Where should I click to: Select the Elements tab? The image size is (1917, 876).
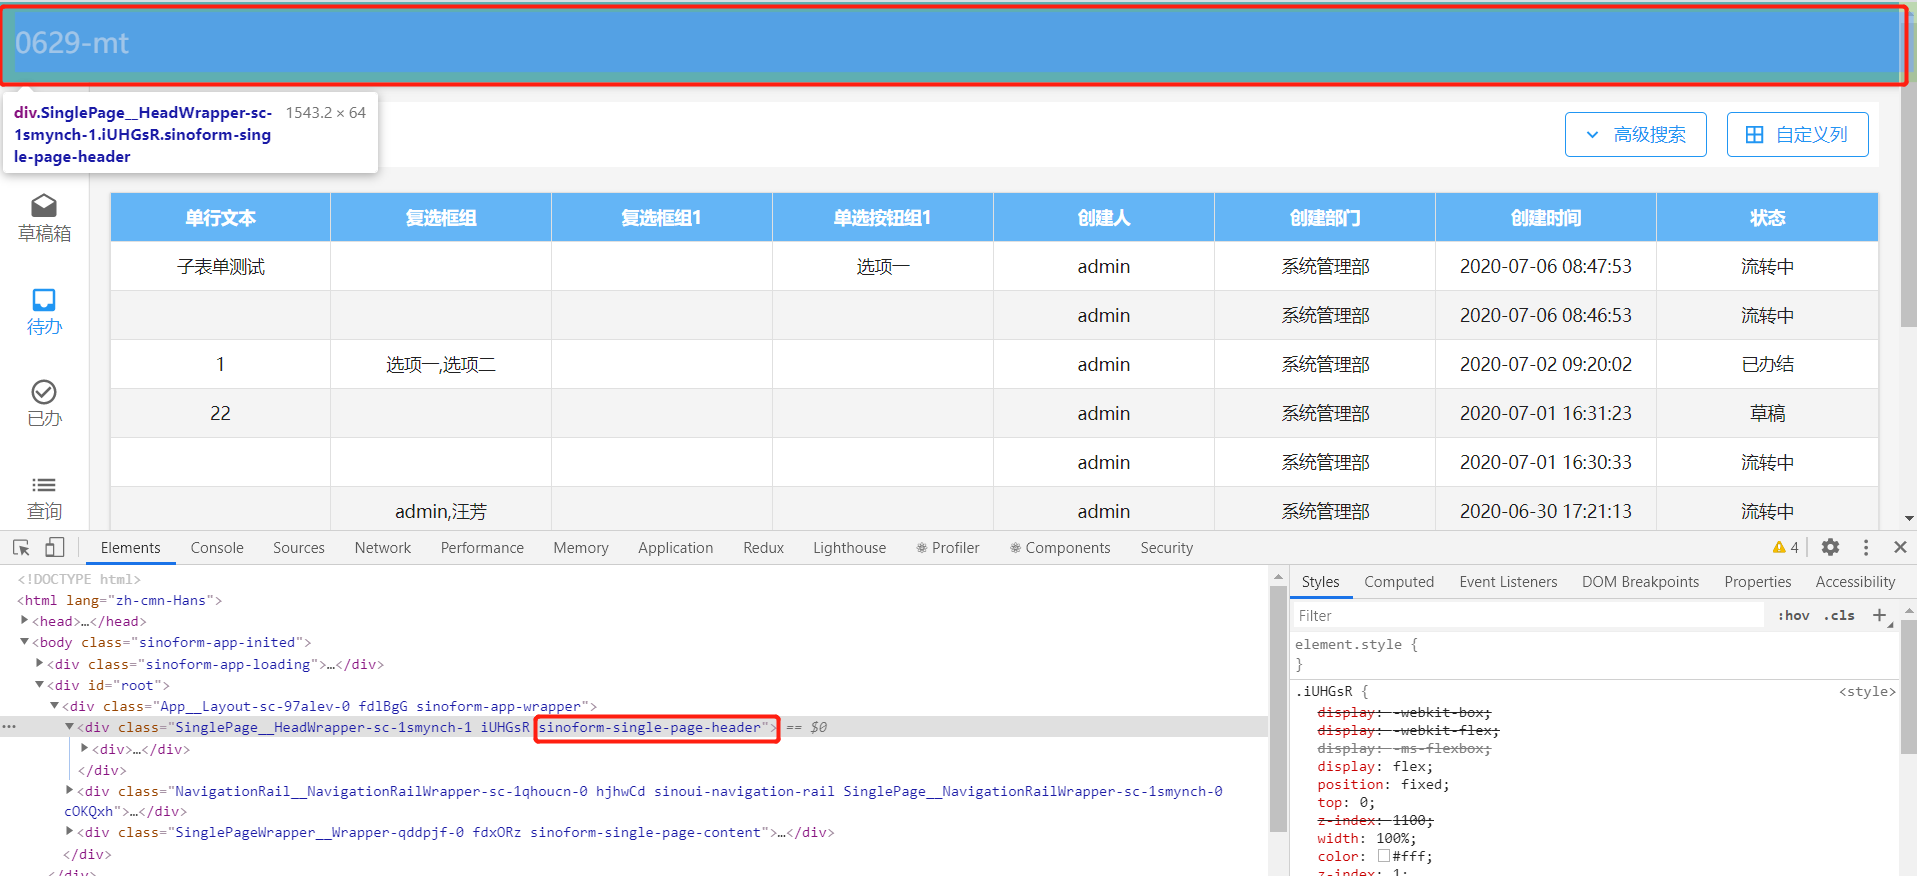click(x=131, y=548)
